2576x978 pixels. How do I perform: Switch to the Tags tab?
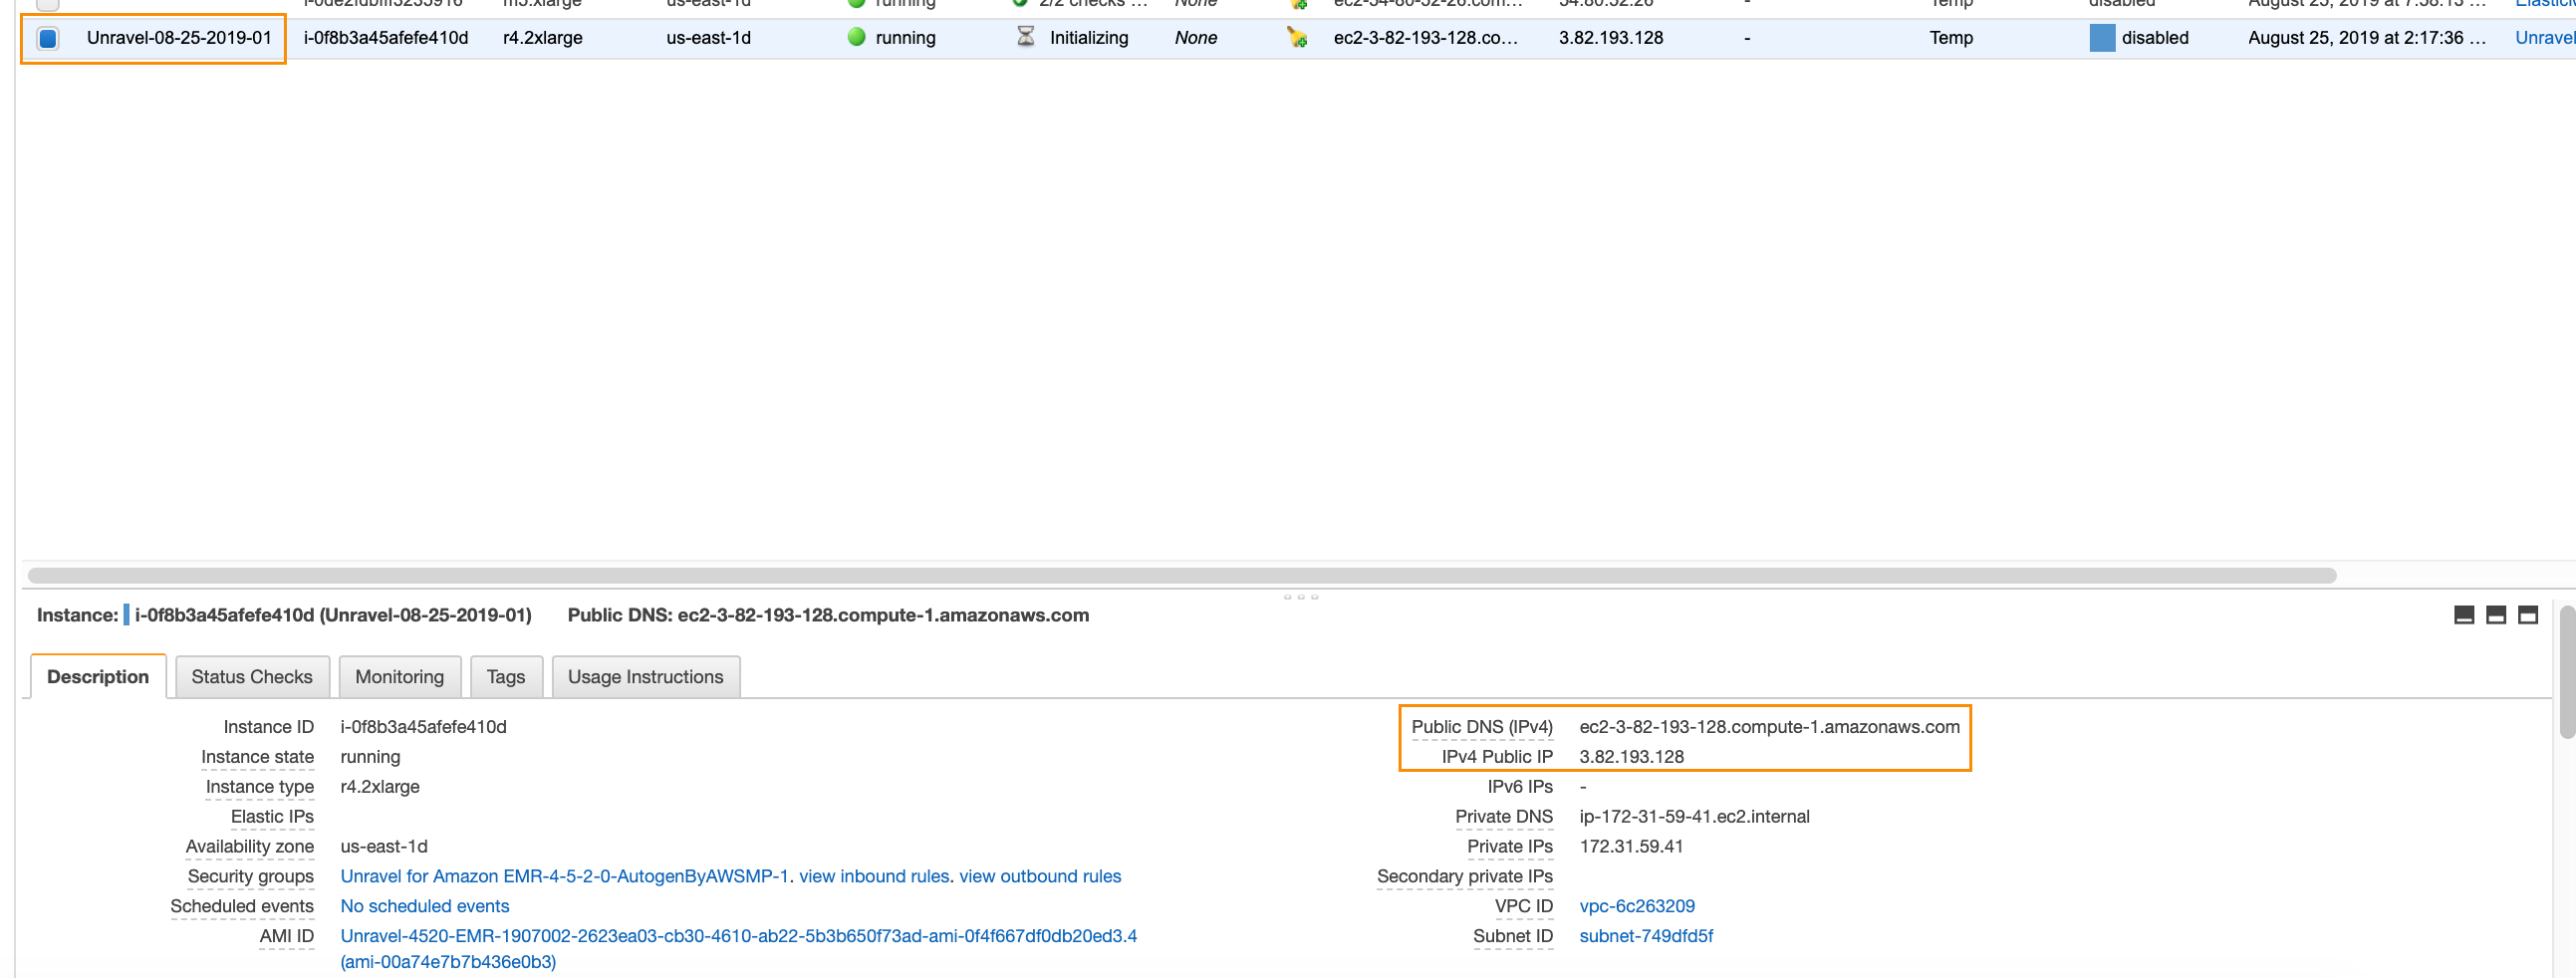tap(506, 677)
